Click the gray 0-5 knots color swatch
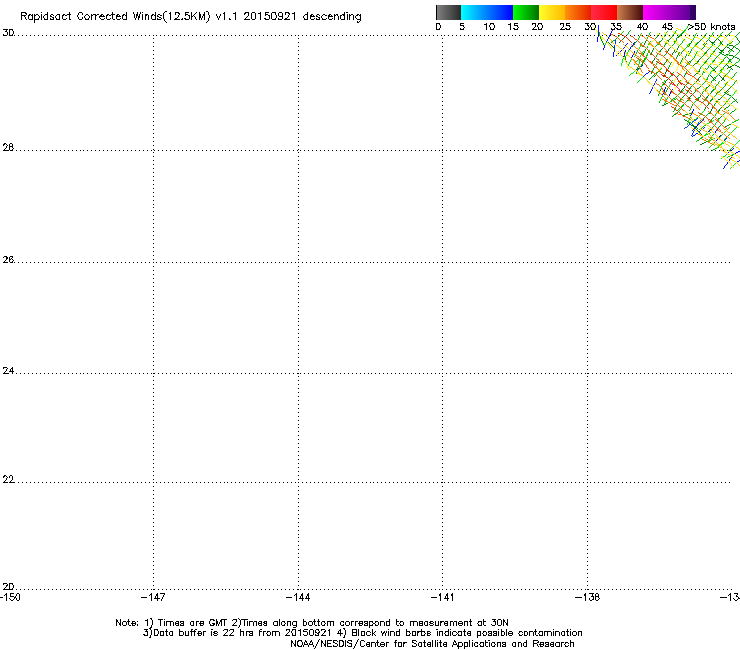 coord(448,12)
